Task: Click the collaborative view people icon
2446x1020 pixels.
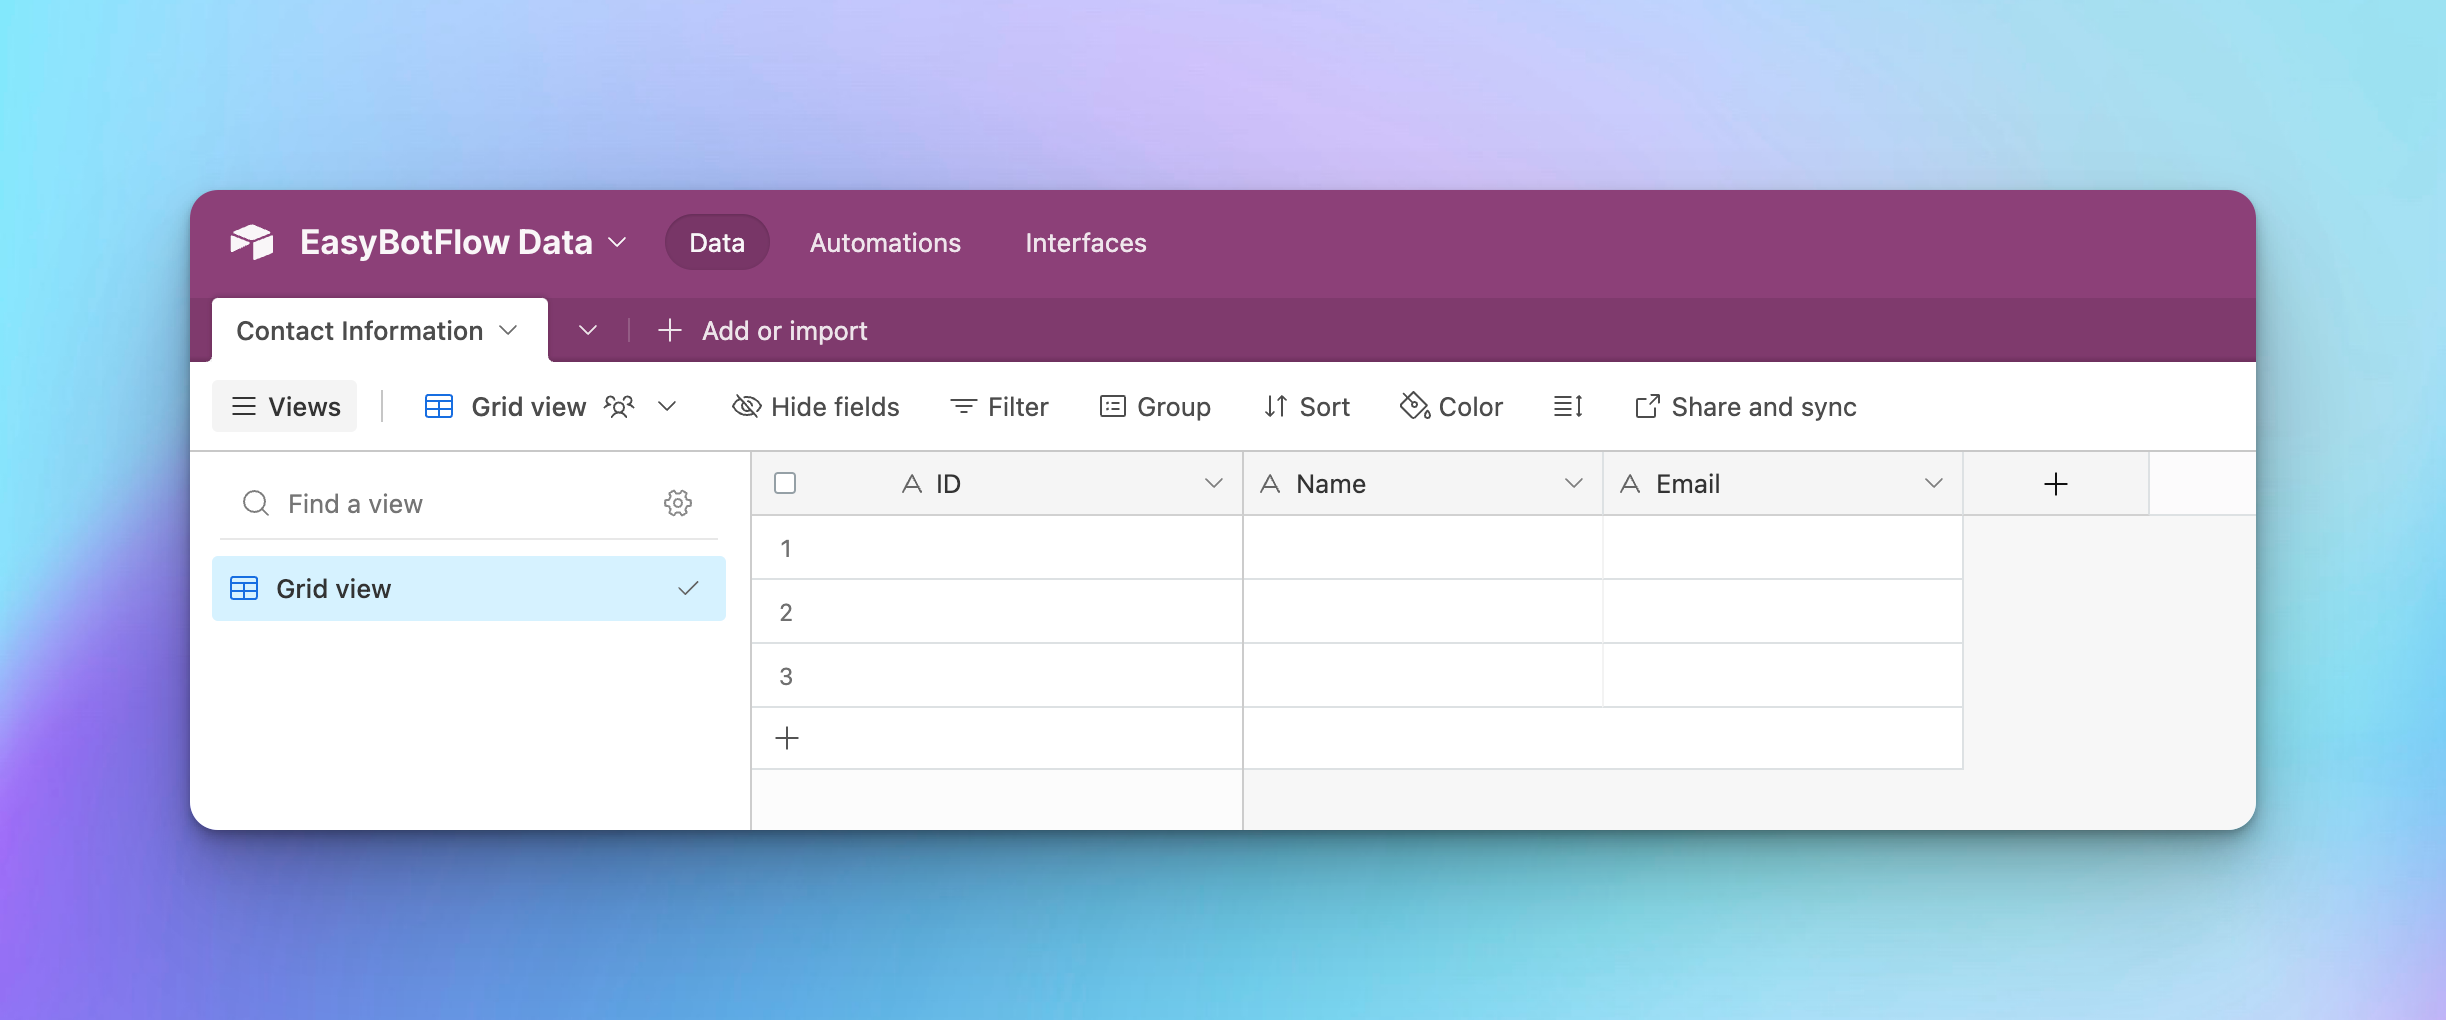Action: click(x=619, y=406)
